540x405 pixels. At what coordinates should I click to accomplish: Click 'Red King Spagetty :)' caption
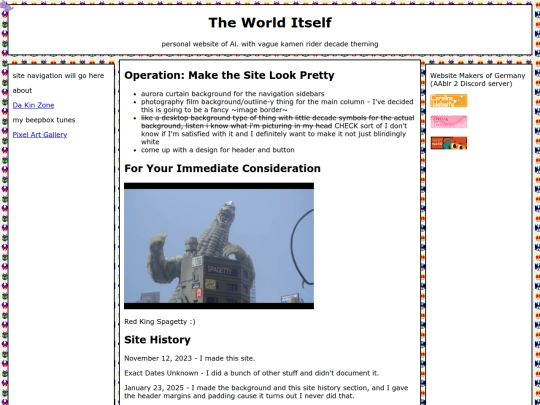(x=160, y=322)
